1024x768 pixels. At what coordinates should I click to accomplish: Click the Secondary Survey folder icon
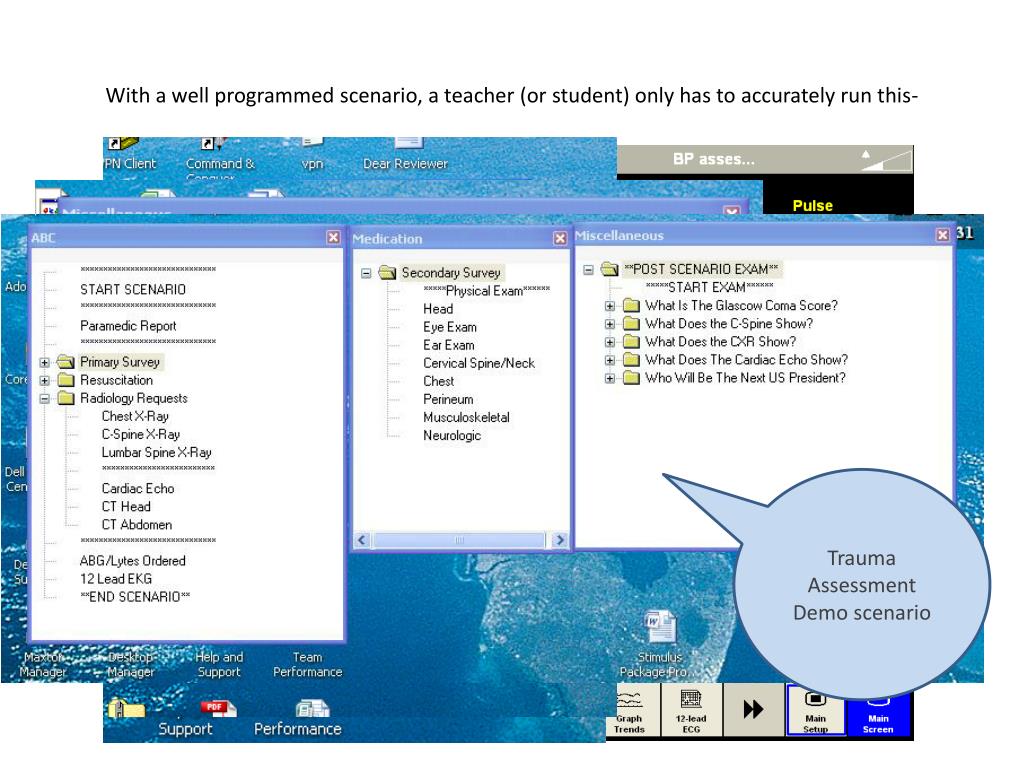click(x=387, y=272)
